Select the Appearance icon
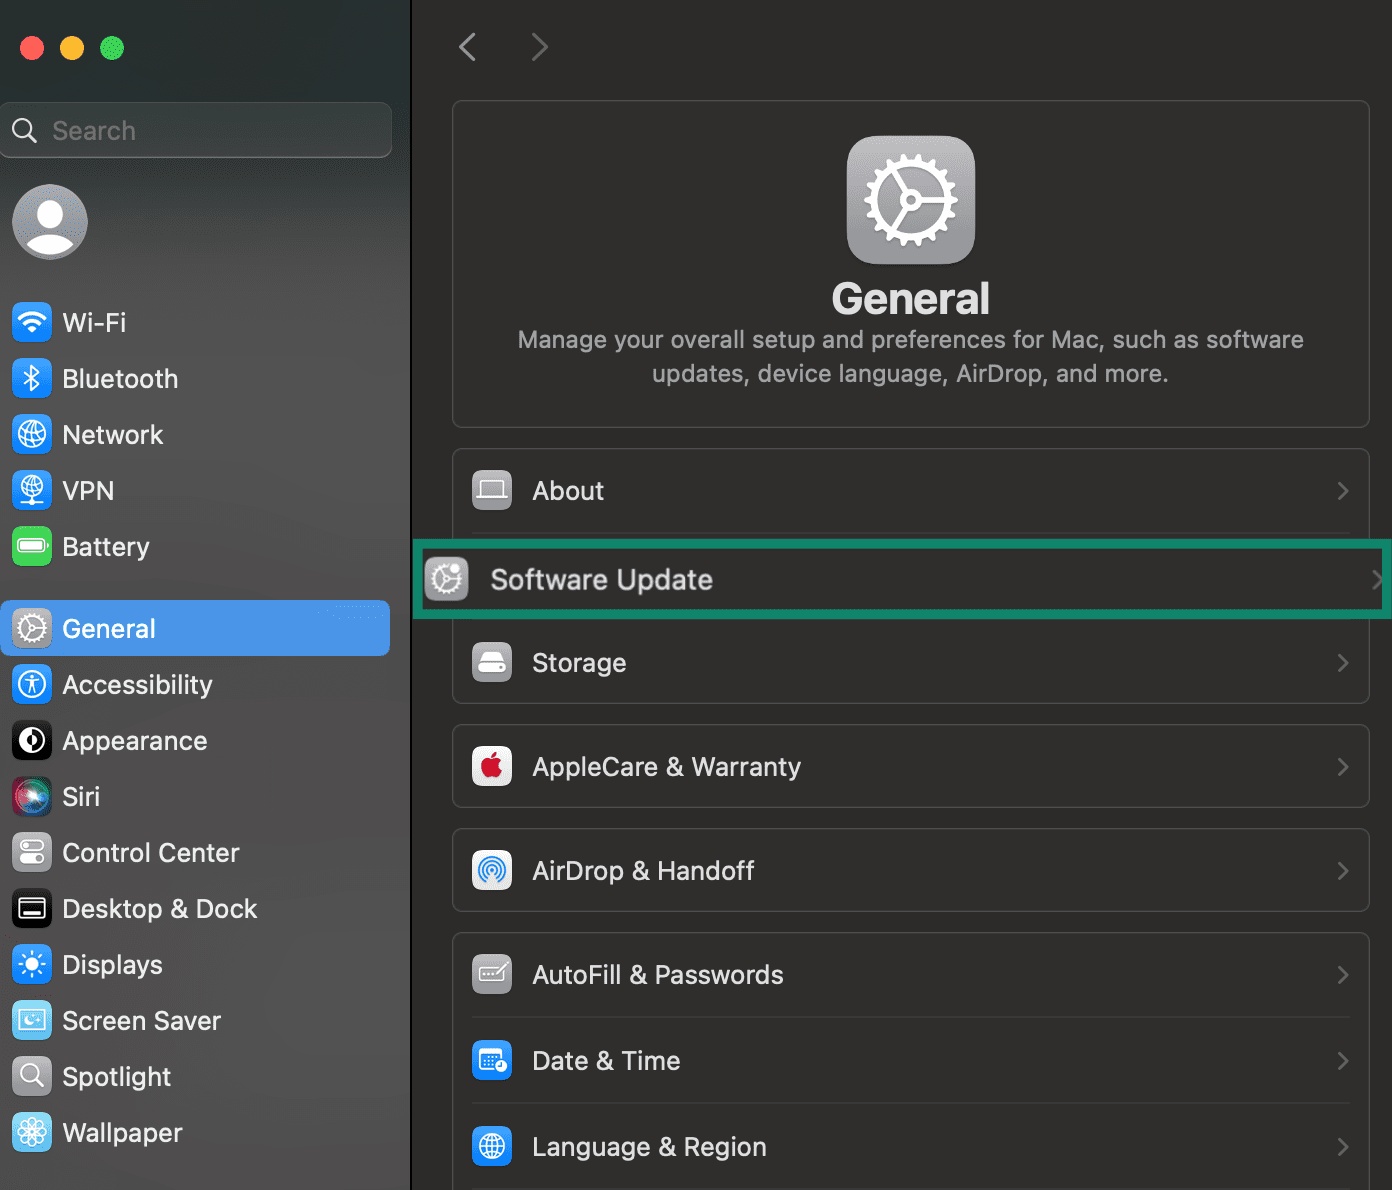Viewport: 1392px width, 1190px height. click(31, 740)
